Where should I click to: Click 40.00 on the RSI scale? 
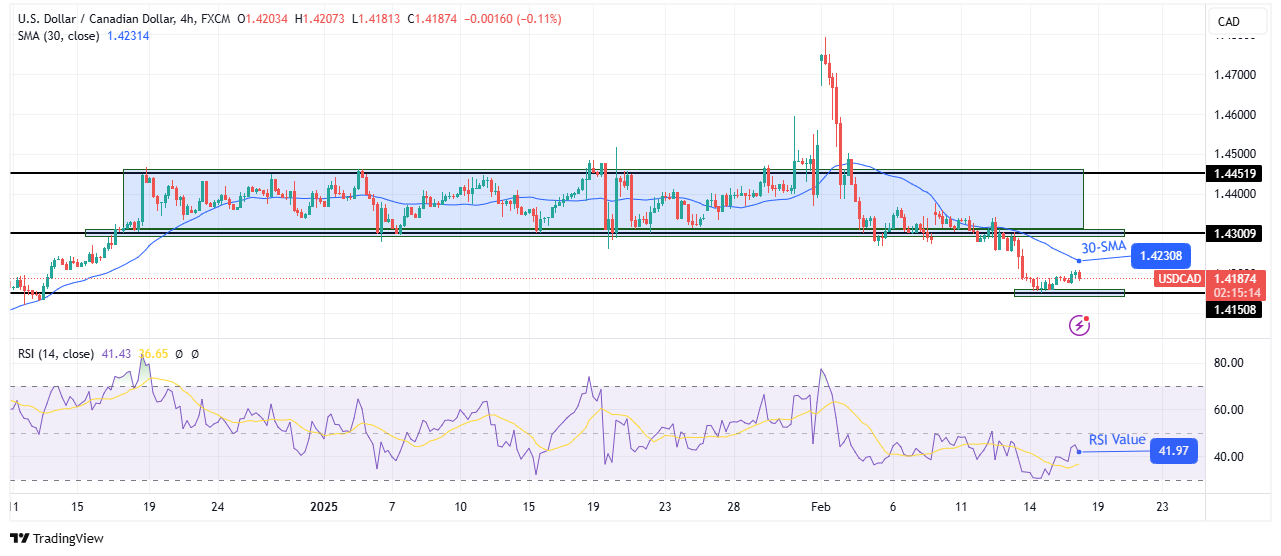coord(1230,457)
